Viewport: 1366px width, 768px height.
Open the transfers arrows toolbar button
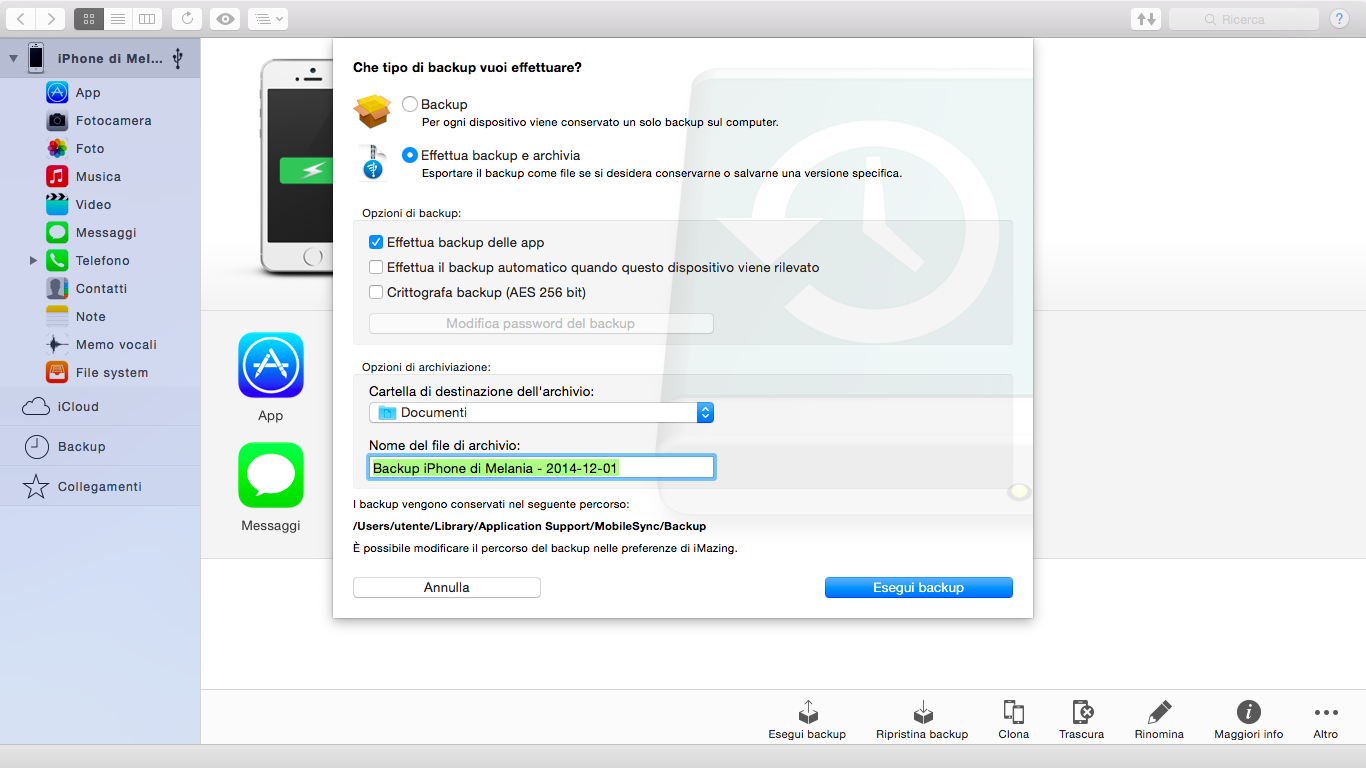1145,19
